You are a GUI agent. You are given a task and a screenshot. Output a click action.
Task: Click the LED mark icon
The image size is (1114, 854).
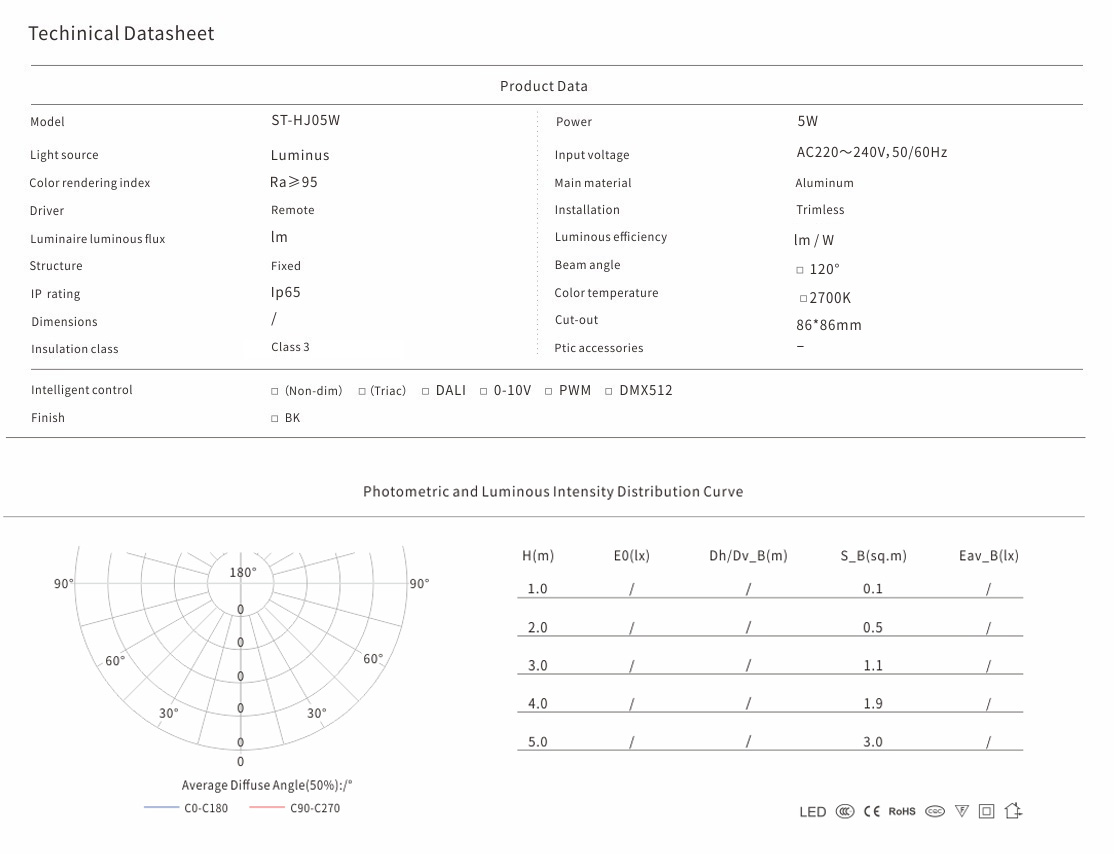click(812, 812)
